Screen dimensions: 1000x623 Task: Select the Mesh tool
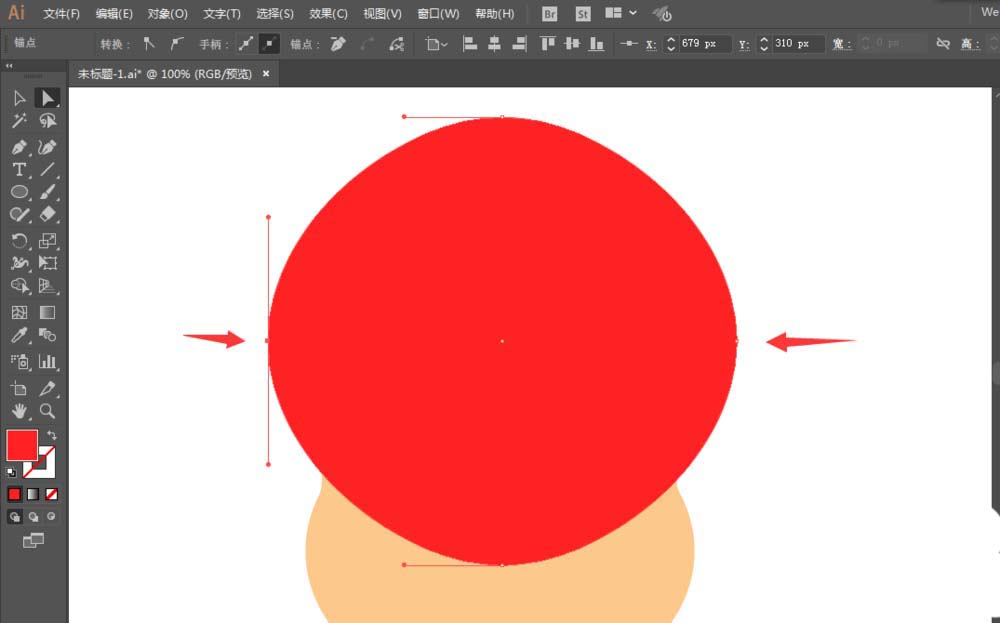pos(19,312)
